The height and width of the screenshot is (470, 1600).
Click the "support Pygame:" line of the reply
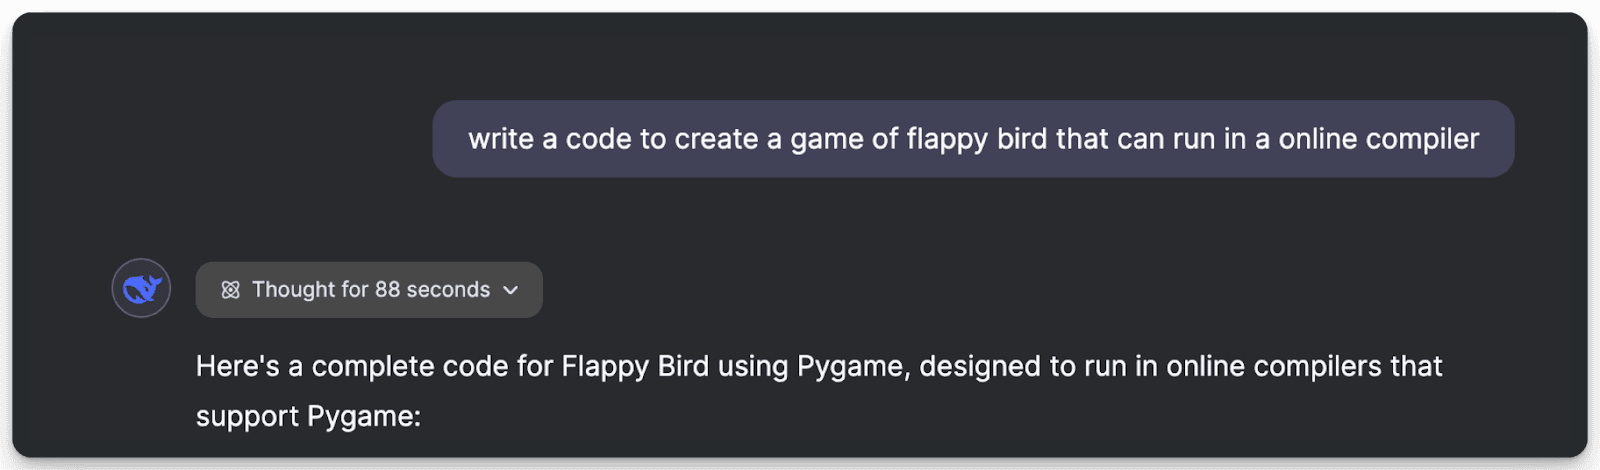[x=309, y=416]
